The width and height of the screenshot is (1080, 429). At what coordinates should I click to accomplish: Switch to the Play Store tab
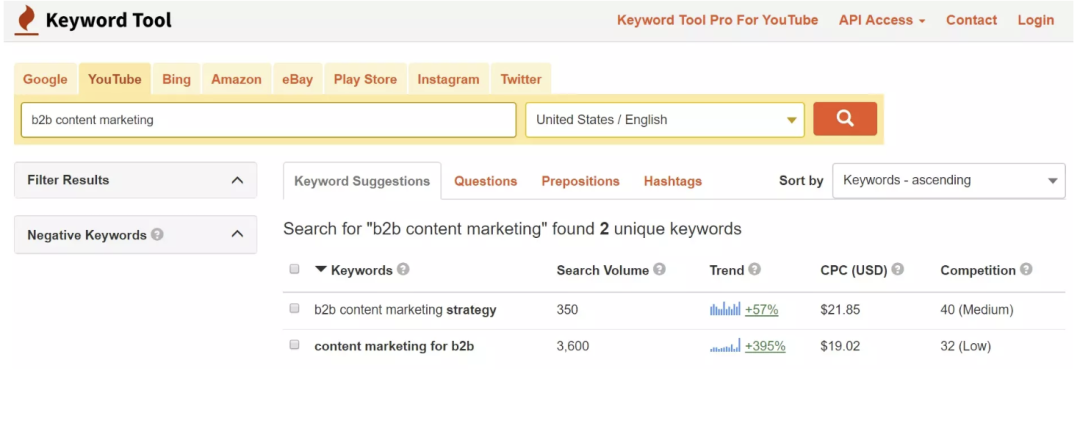pyautogui.click(x=365, y=79)
